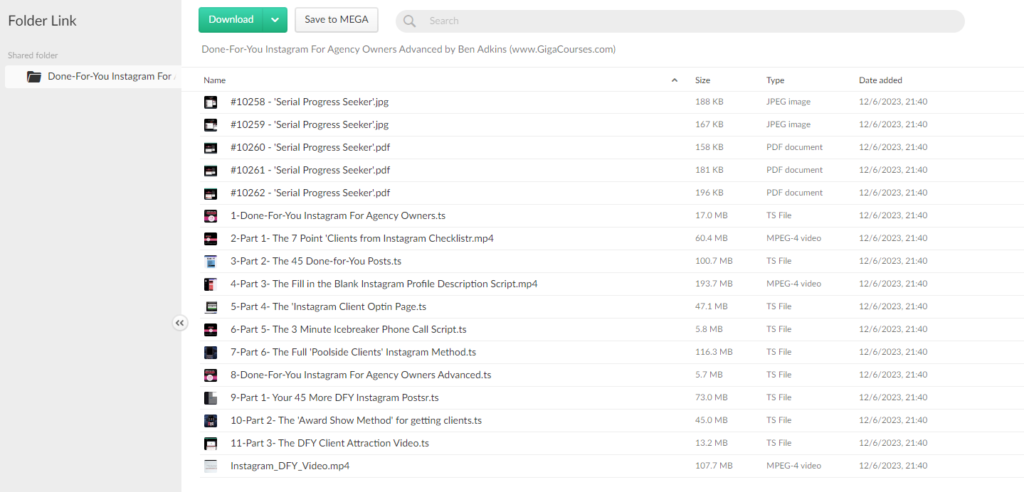The image size is (1024, 492).
Task: Click icon of 7-Part 6 Poolside Clients Method.ts
Action: (x=210, y=352)
